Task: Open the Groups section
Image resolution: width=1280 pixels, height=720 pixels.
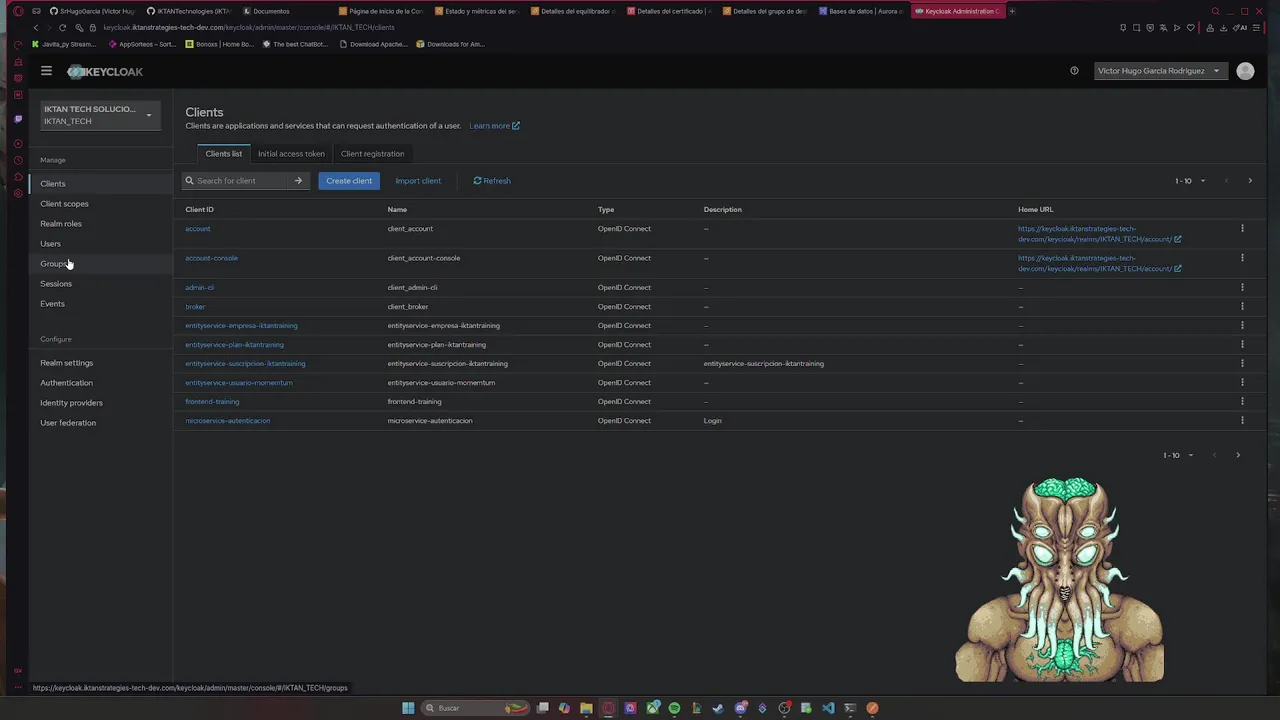Action: click(53, 264)
